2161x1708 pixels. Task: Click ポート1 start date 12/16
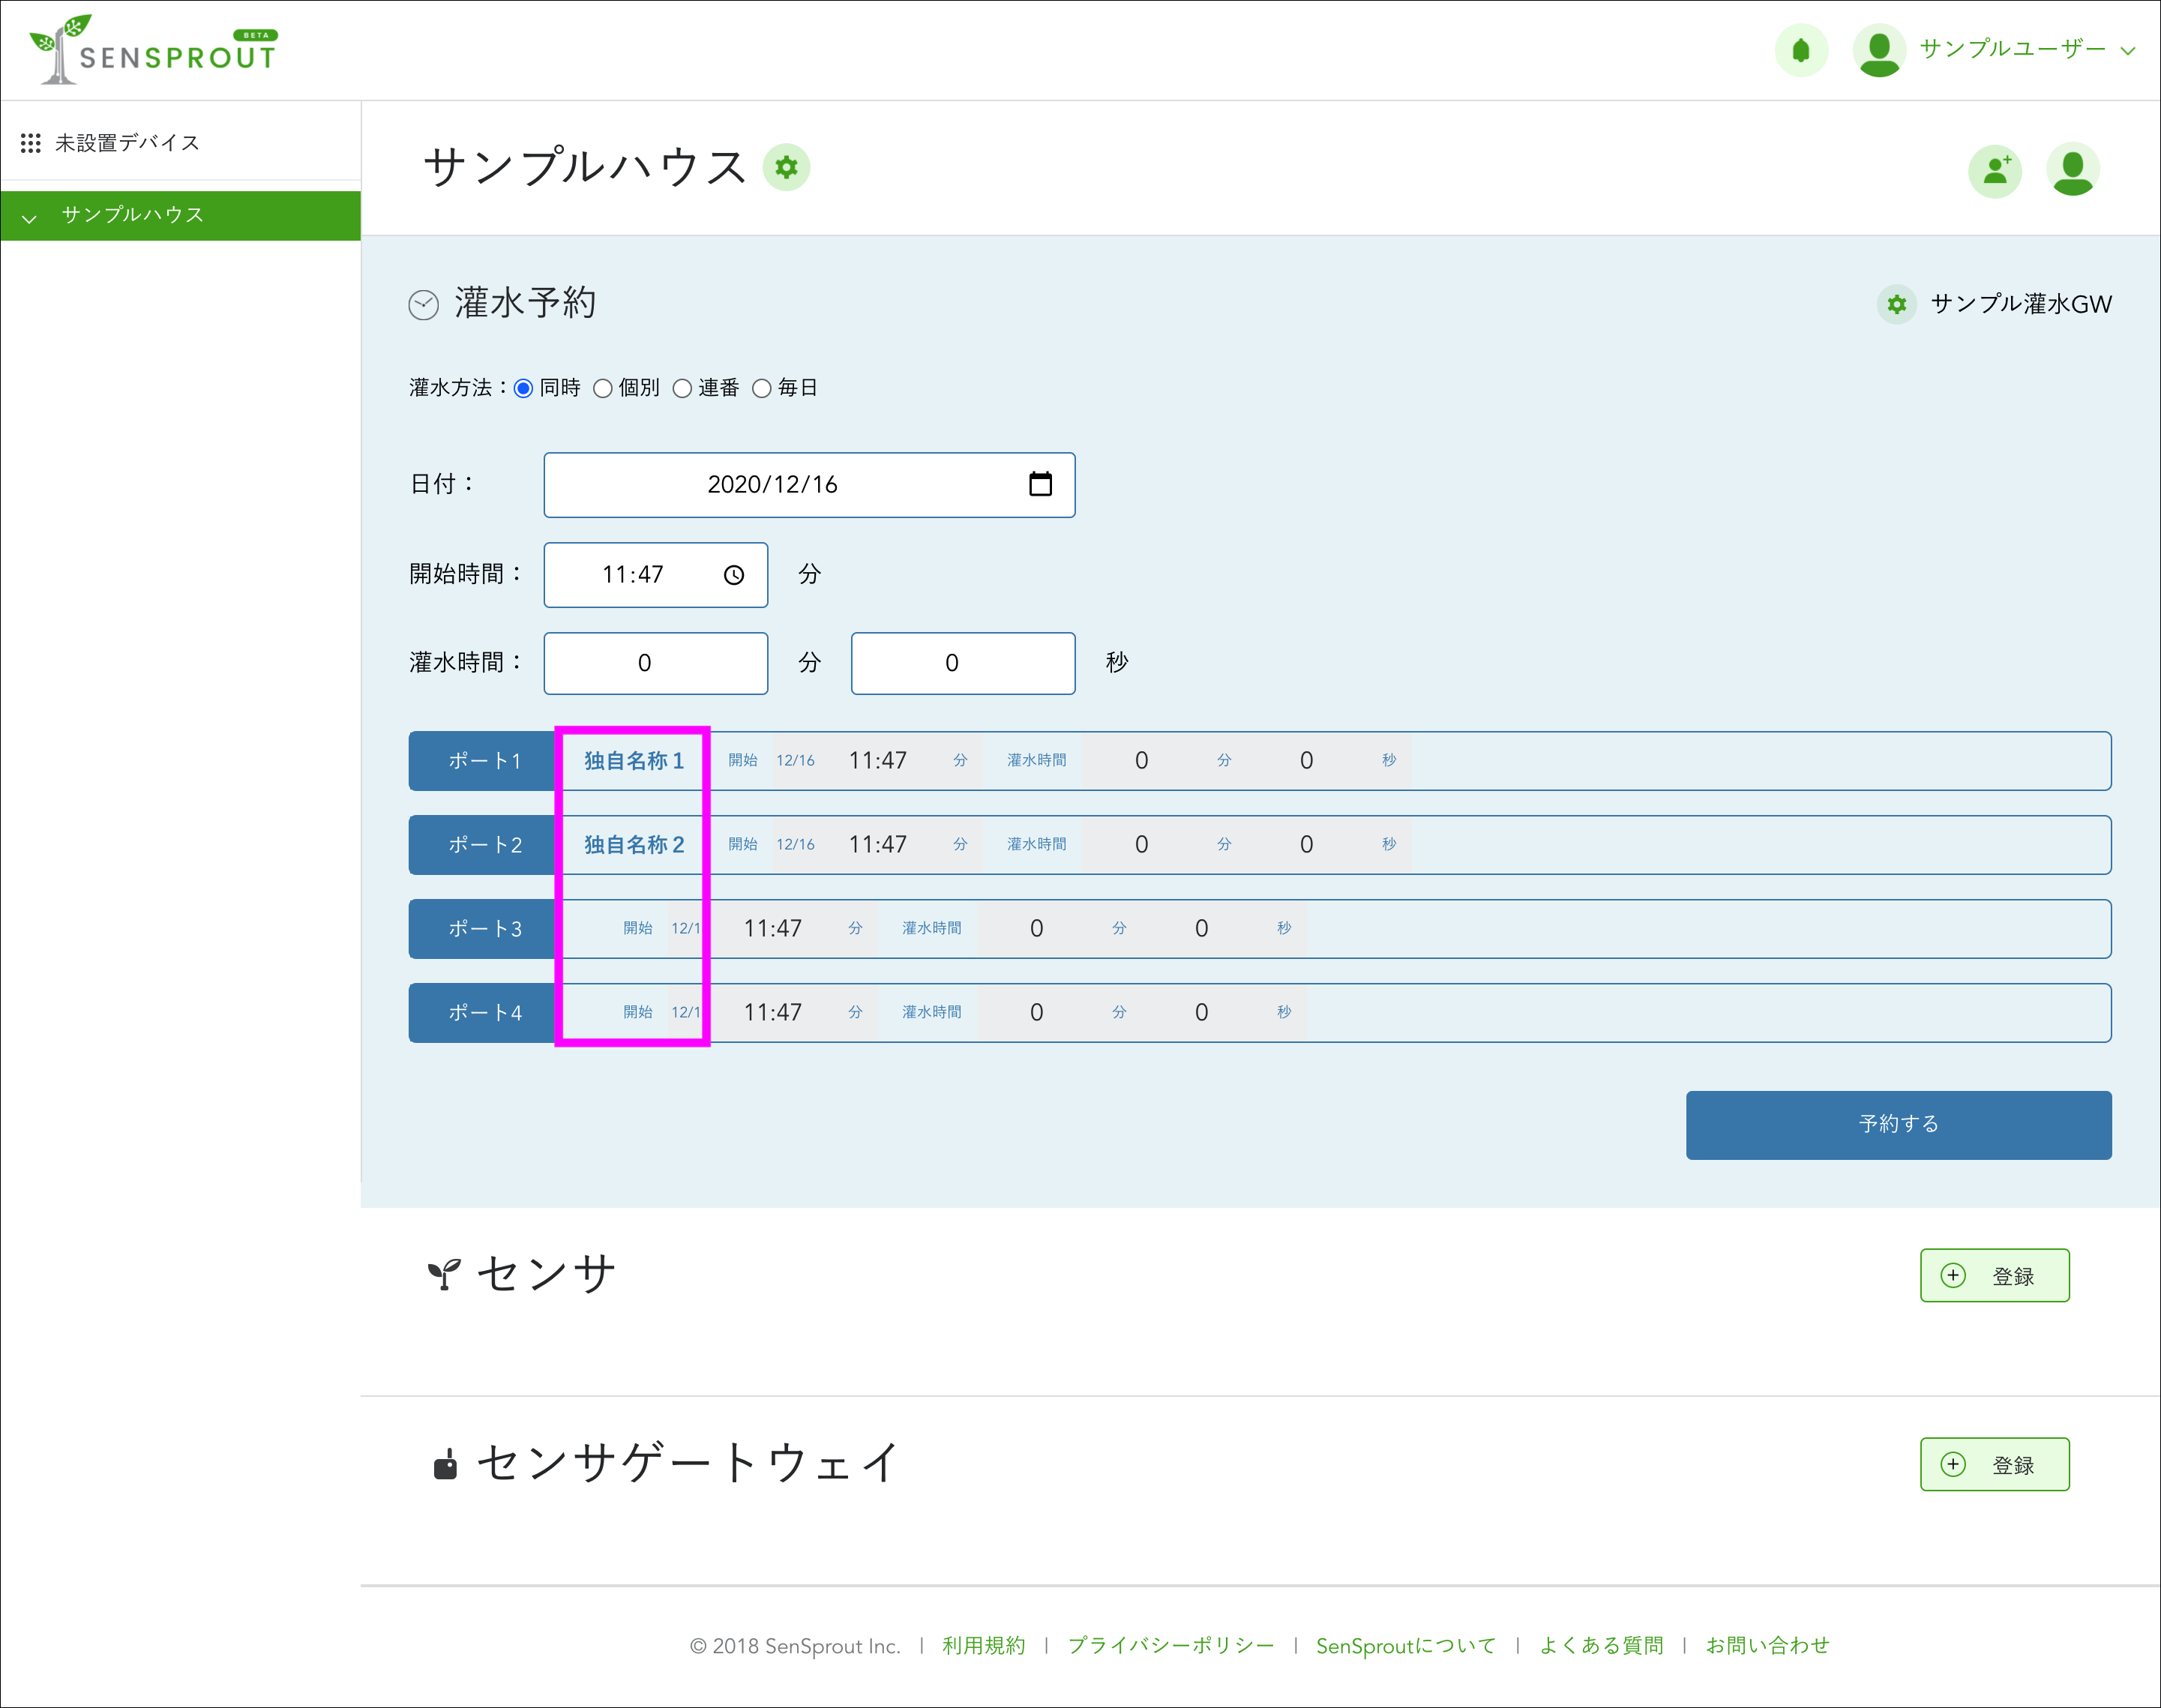click(796, 761)
